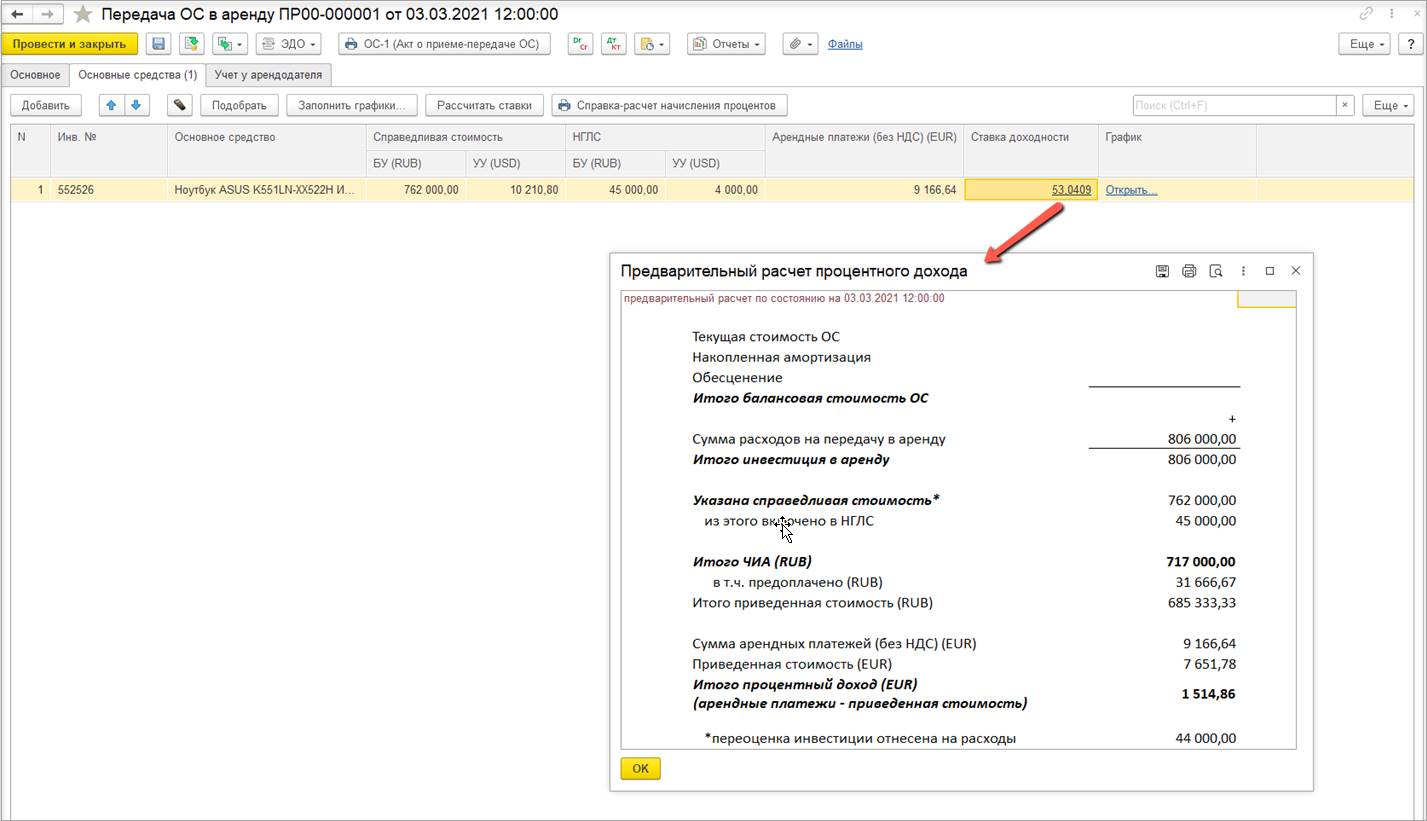Click the Рассчитать ставки button
Image resolution: width=1427 pixels, height=821 pixels.
pyautogui.click(x=484, y=105)
